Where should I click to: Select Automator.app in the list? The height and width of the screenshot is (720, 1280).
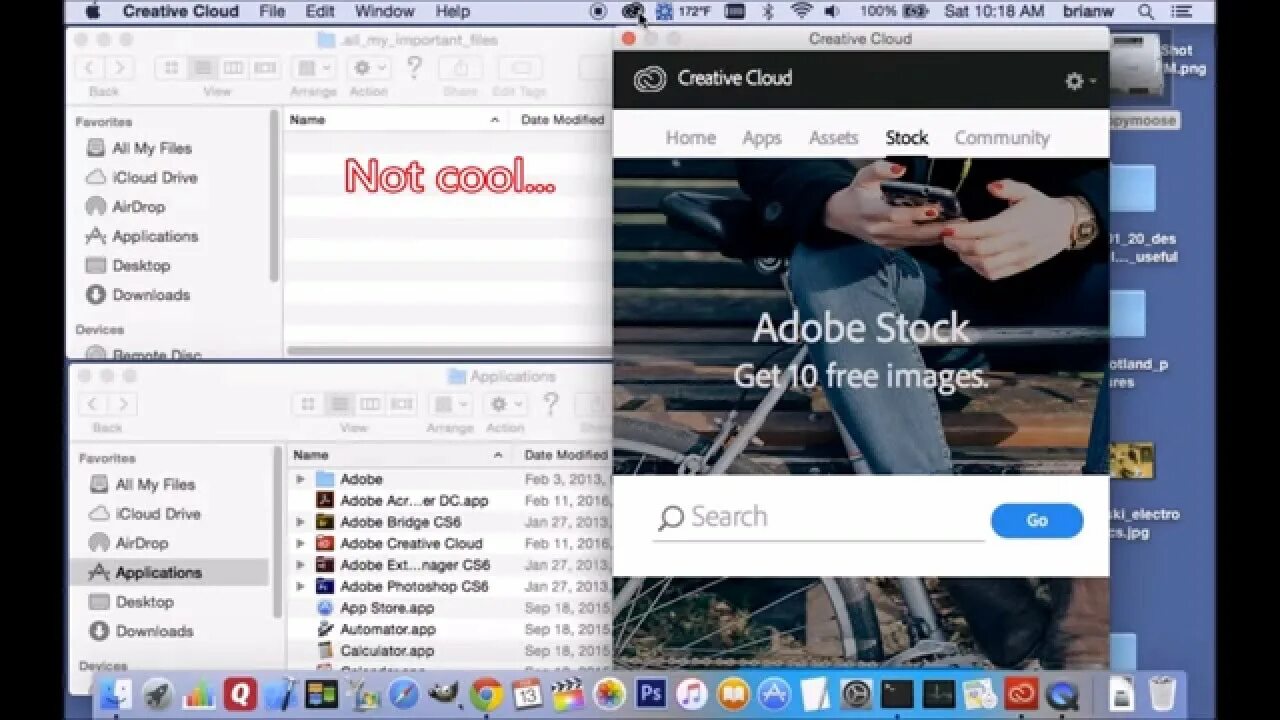pyautogui.click(x=450, y=629)
